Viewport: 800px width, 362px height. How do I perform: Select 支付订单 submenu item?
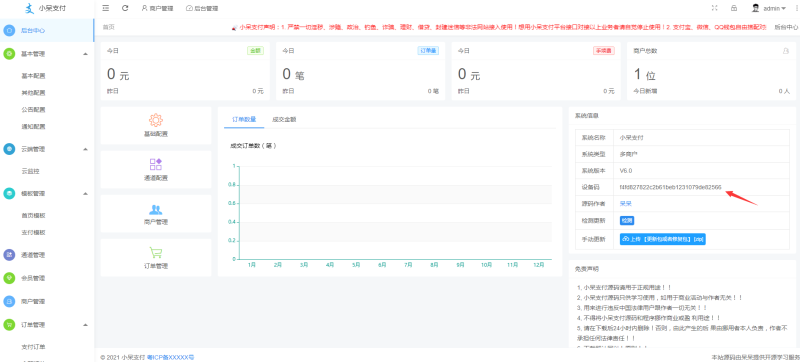33,347
